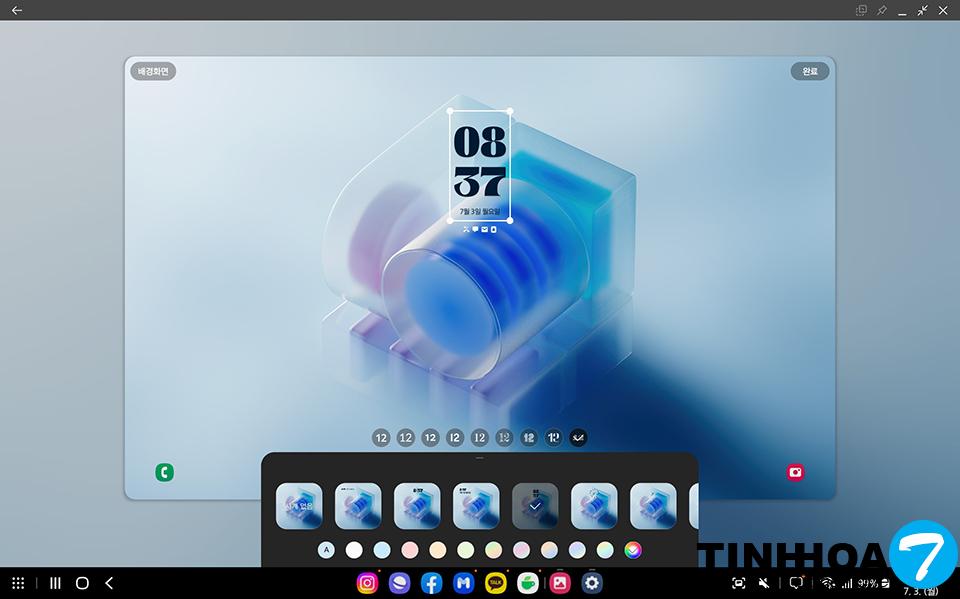Select the first clock font style
960x599 pixels.
coord(381,437)
